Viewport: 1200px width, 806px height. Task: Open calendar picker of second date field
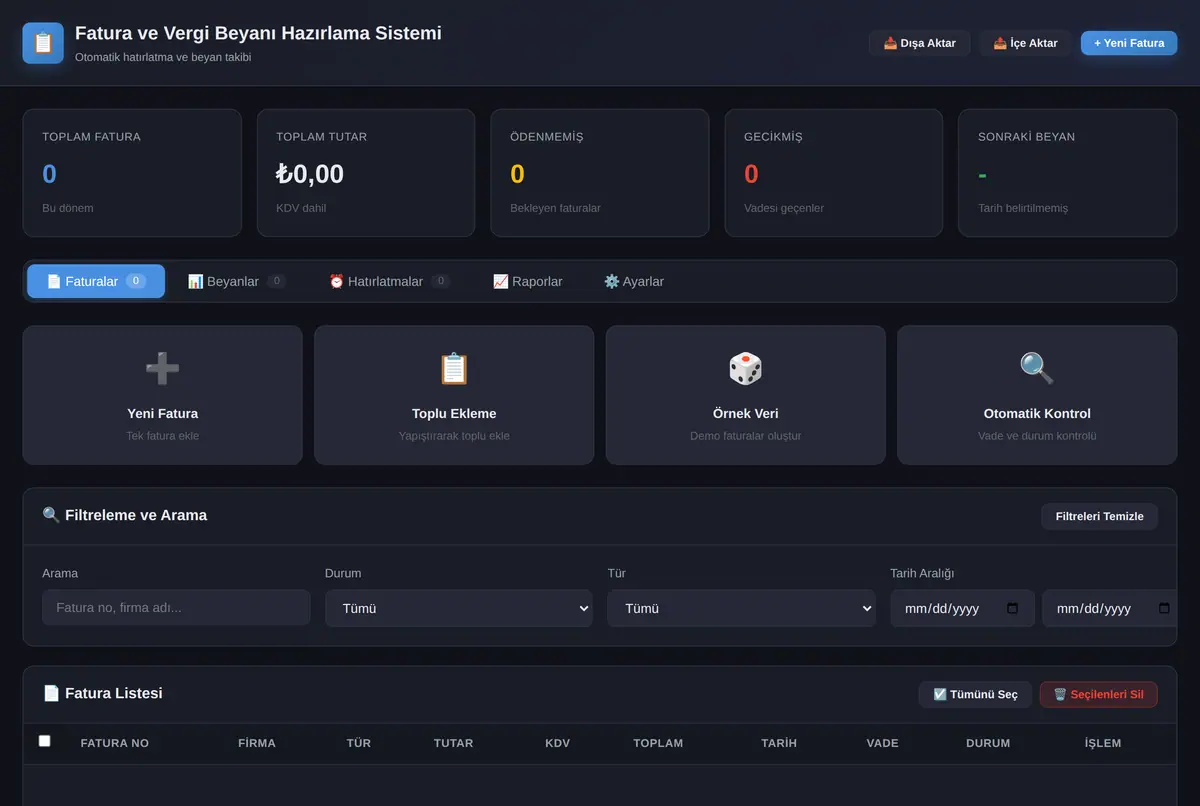[1164, 608]
